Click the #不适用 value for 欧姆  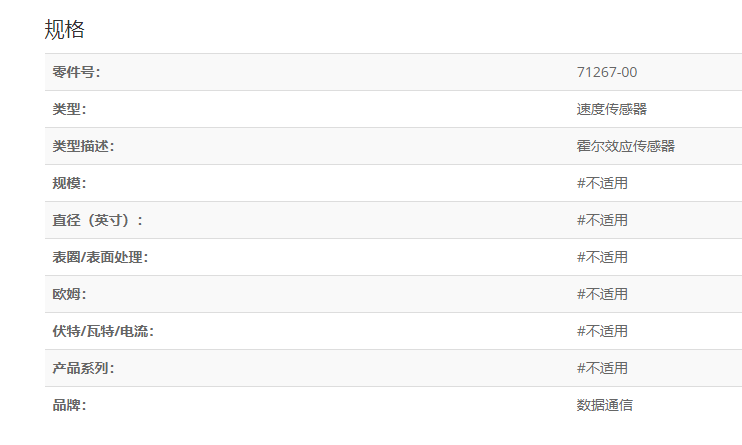coord(602,294)
